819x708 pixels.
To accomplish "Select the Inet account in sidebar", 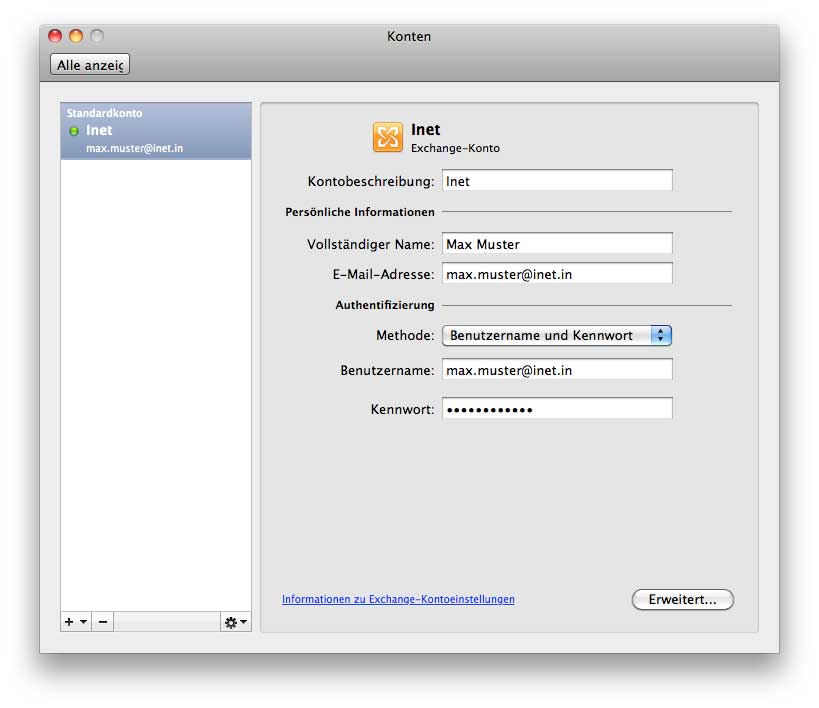I will [155, 131].
